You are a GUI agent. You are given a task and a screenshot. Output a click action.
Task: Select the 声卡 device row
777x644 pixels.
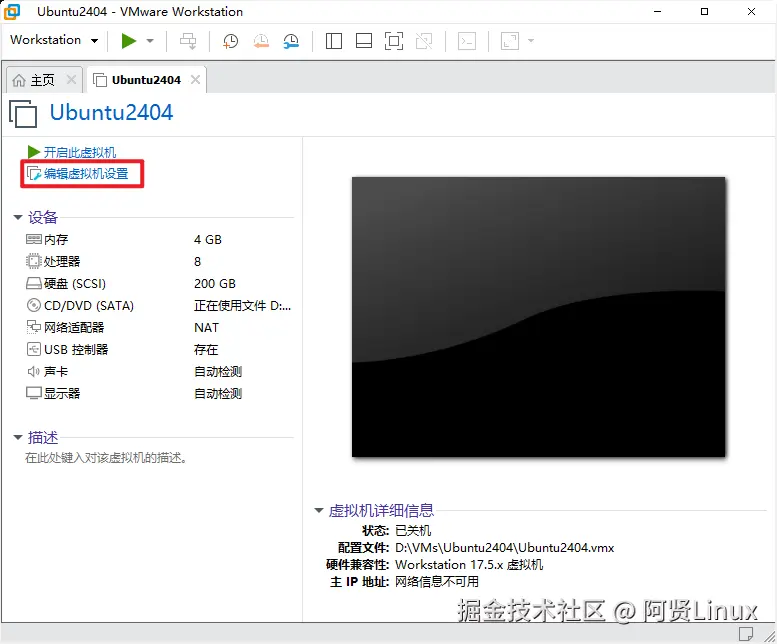[x=159, y=372]
